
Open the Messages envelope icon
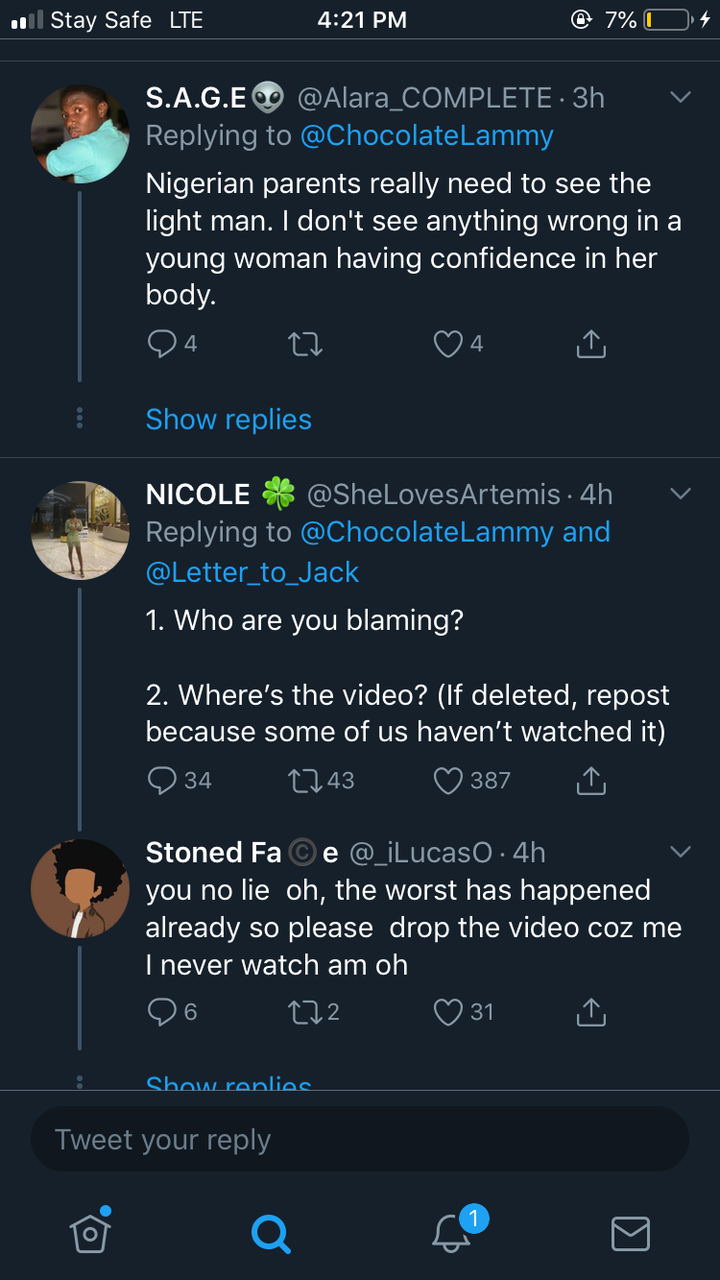630,1233
